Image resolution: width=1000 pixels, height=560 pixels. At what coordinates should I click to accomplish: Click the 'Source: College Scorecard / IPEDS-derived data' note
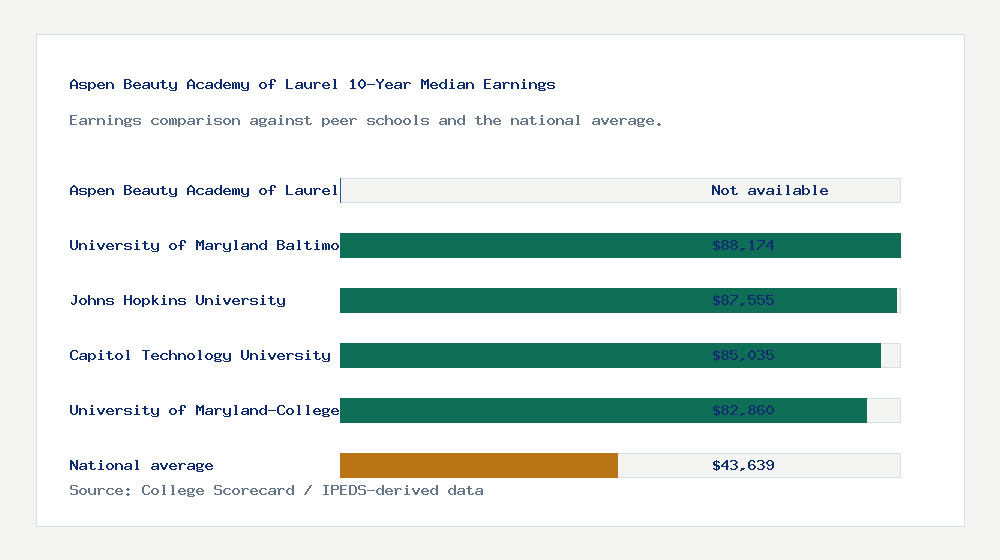pos(276,490)
